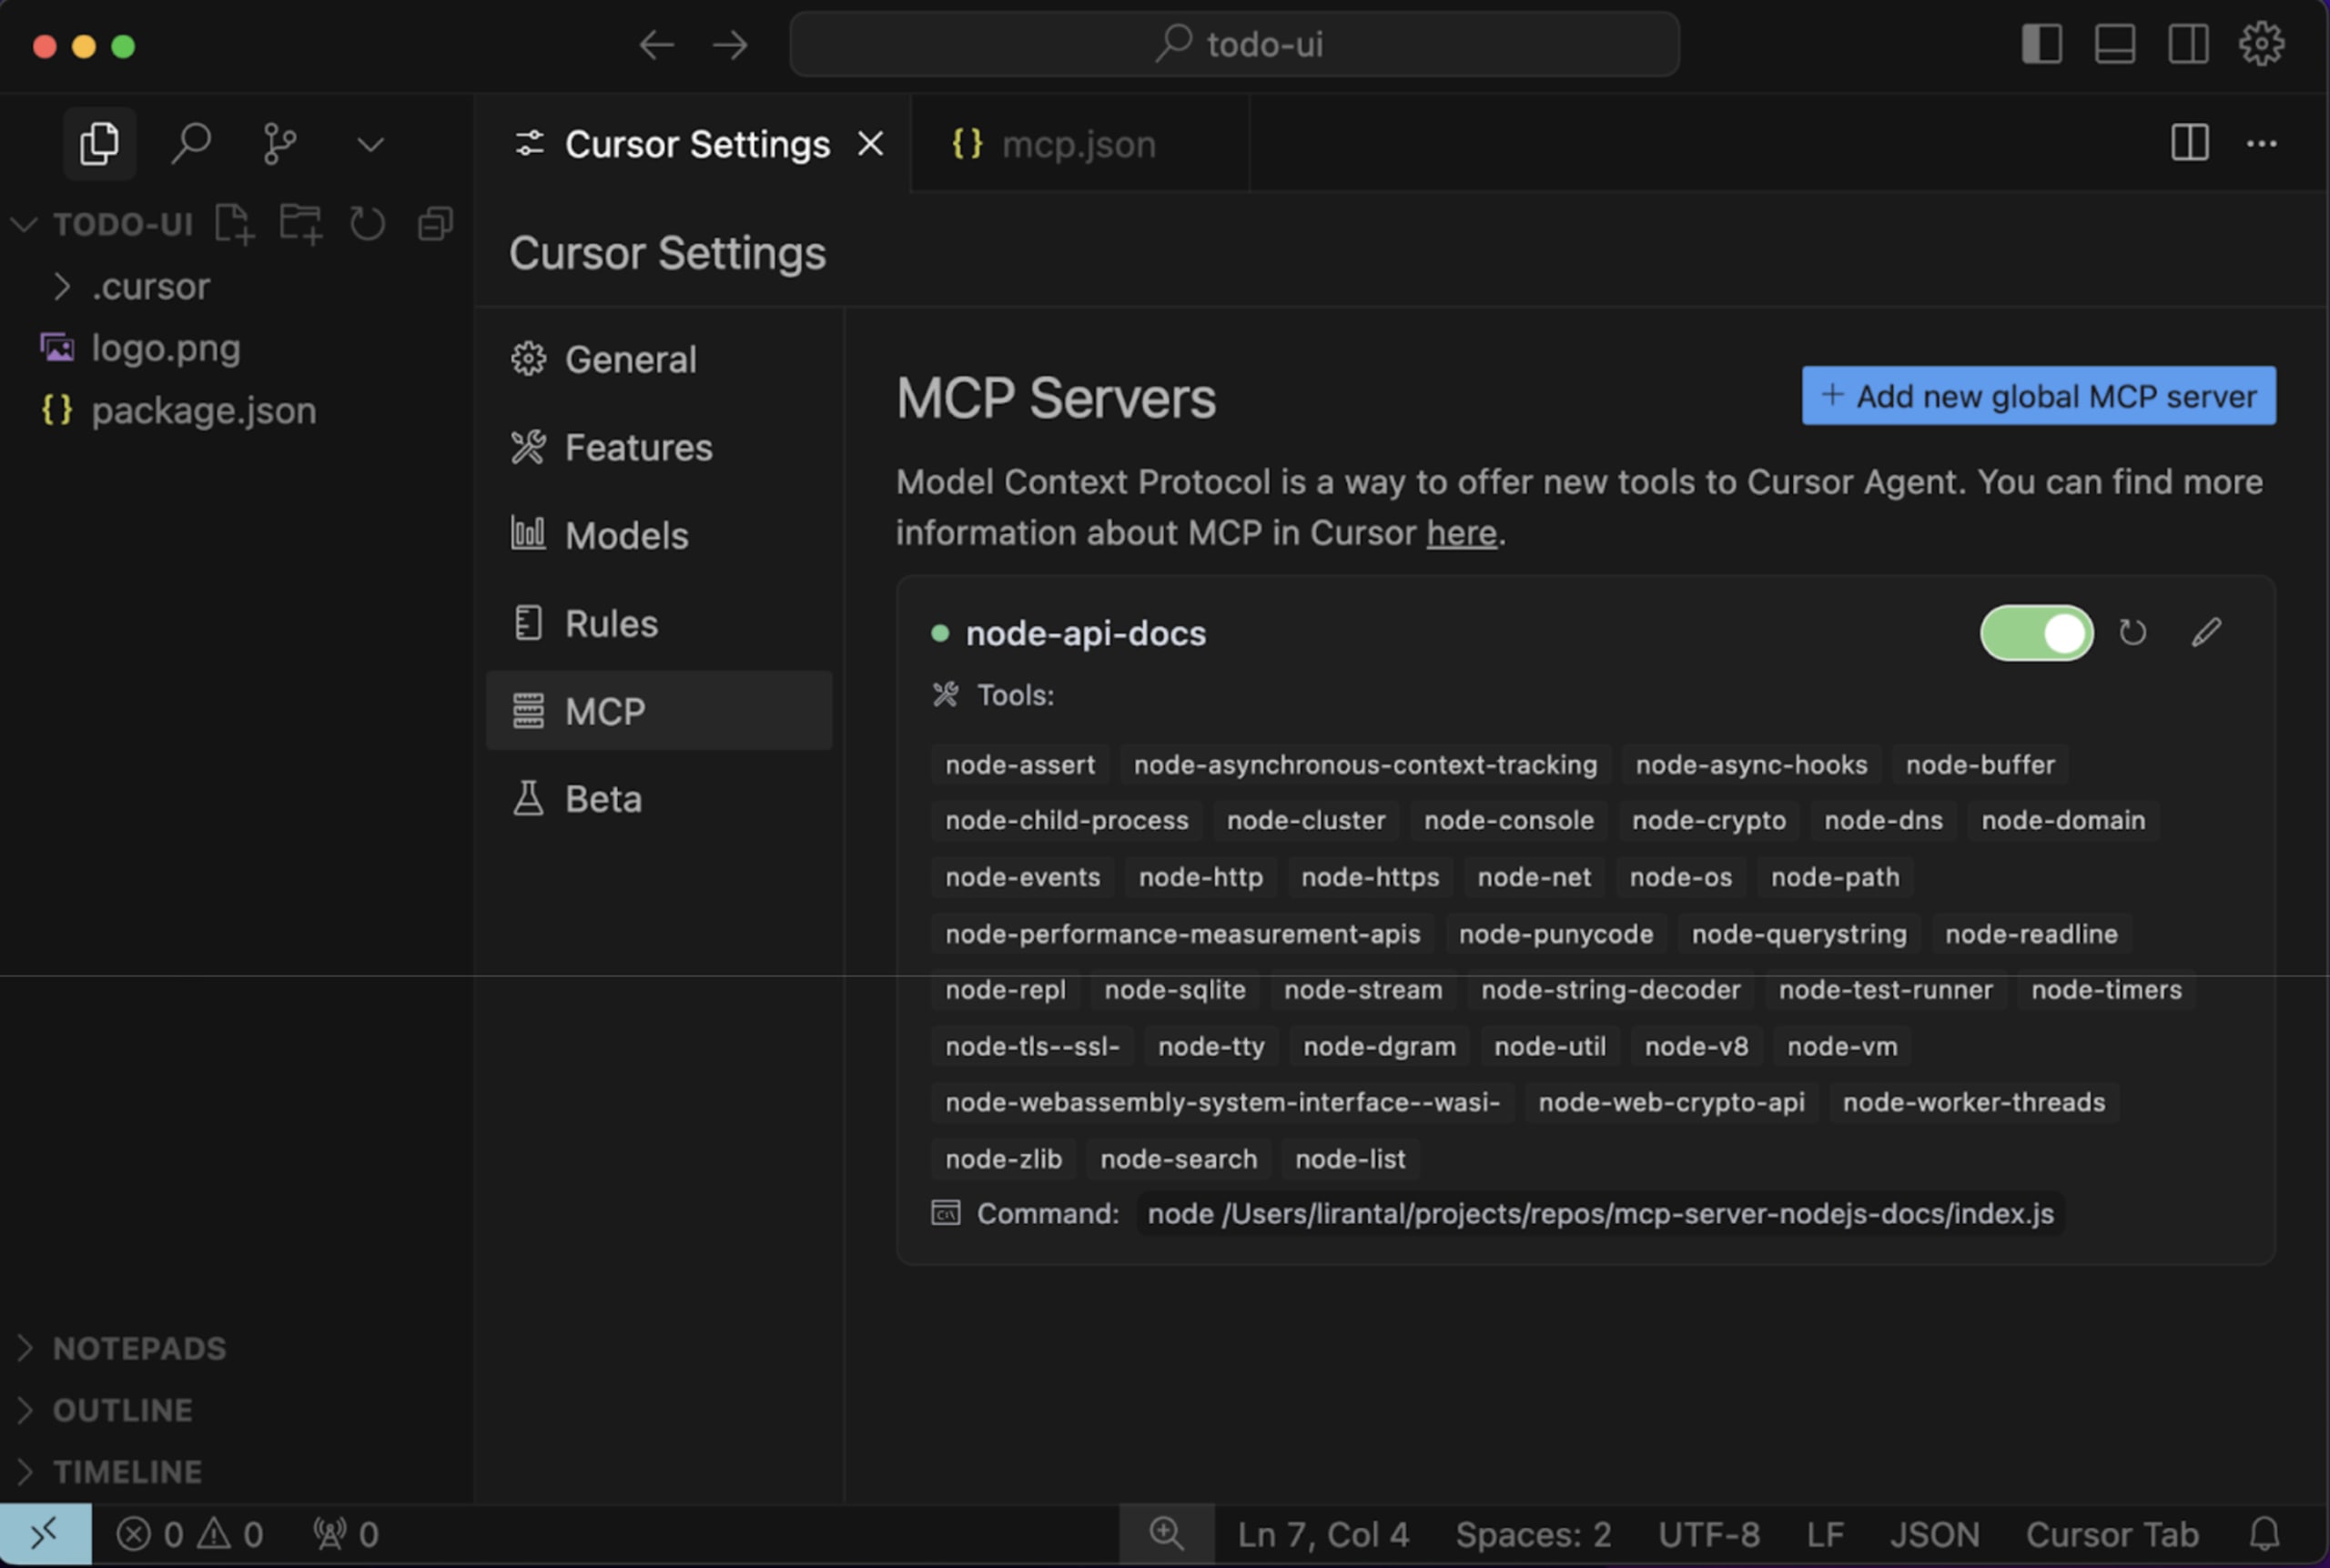Open errors and warnings count
2330x1568 pixels.
(189, 1535)
